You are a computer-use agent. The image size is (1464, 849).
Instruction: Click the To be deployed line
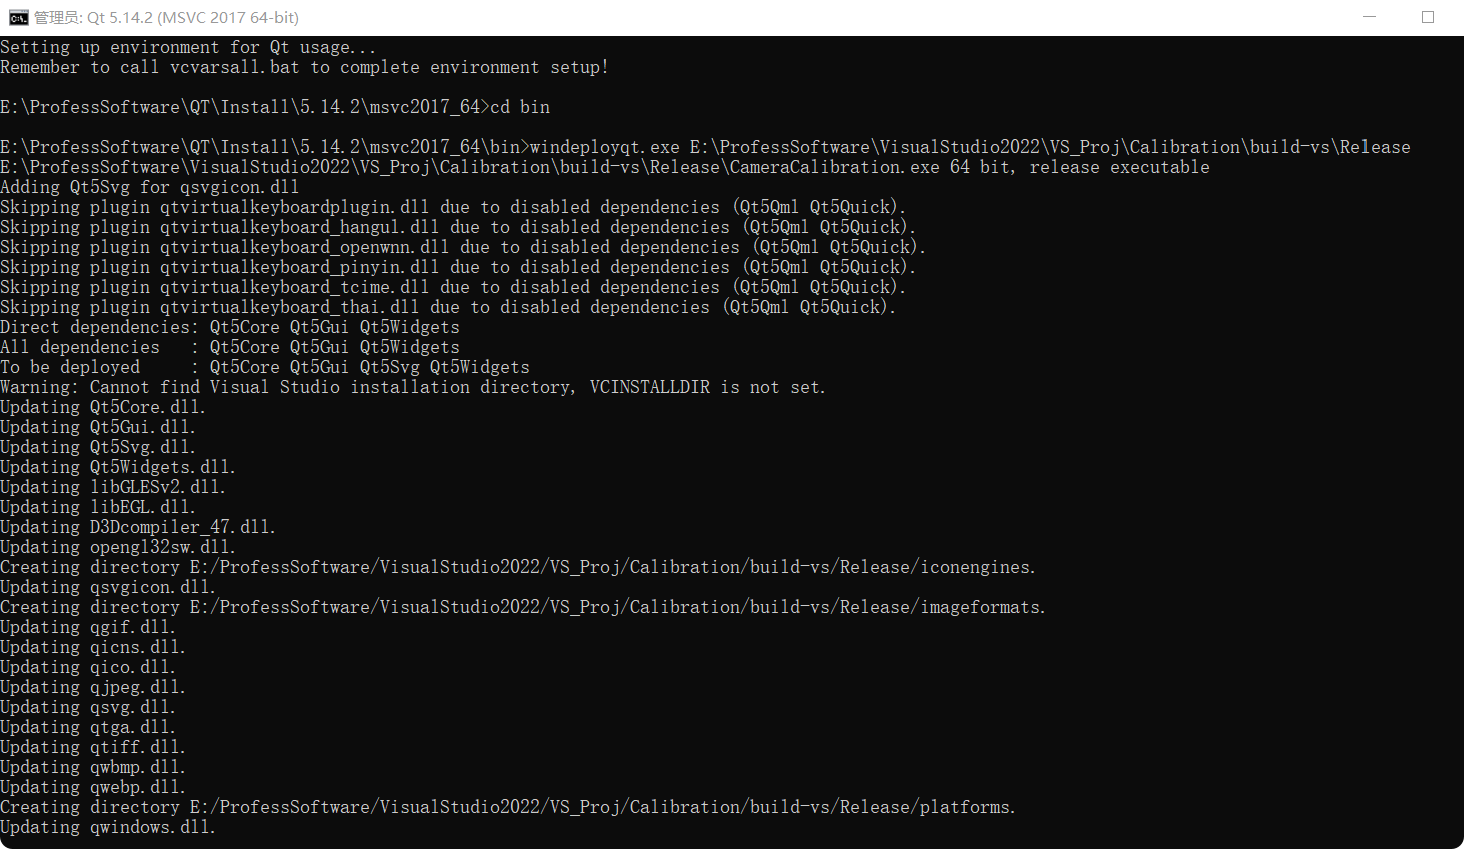click(265, 367)
